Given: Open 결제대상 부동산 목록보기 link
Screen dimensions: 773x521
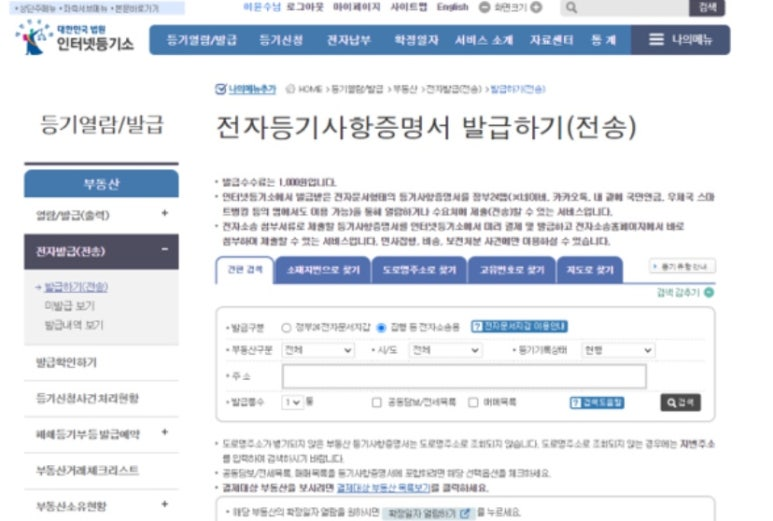Looking at the screenshot, I should click(384, 488).
